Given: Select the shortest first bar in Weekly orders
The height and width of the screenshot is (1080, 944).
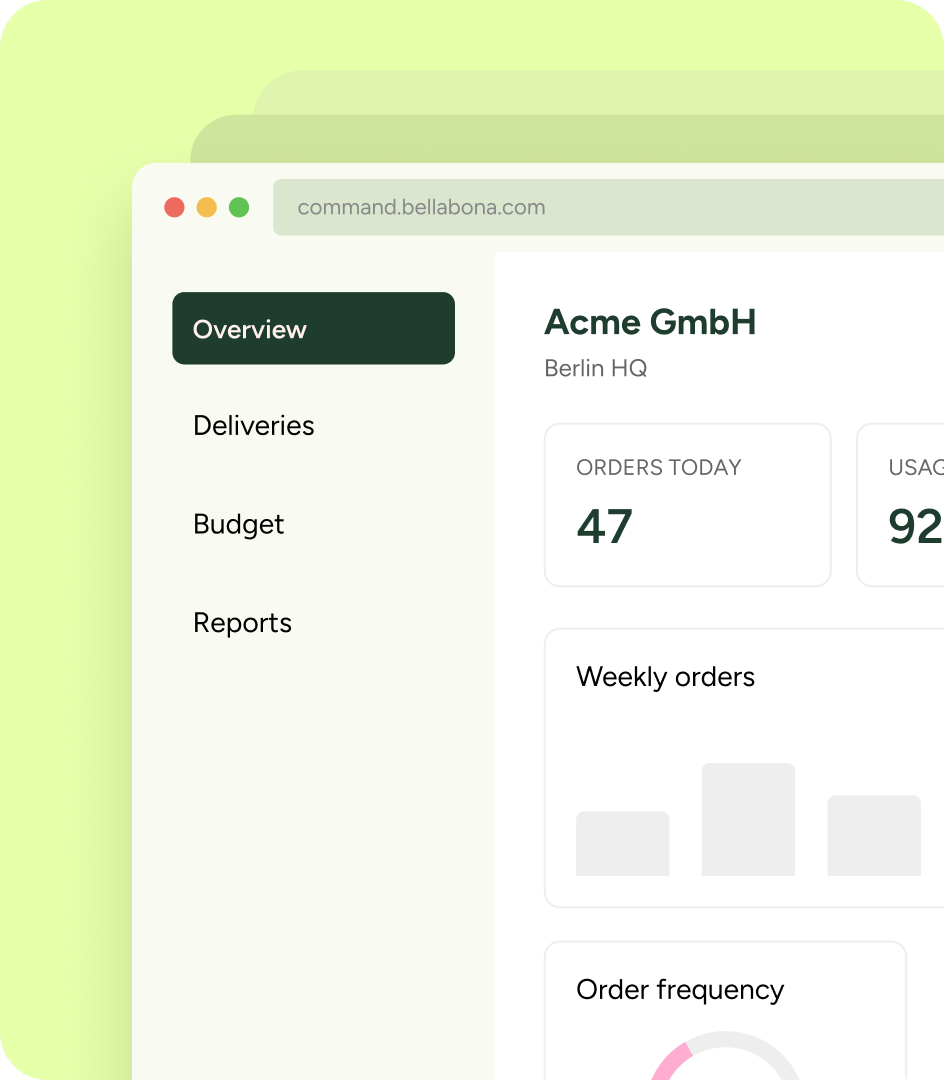Looking at the screenshot, I should (x=622, y=843).
